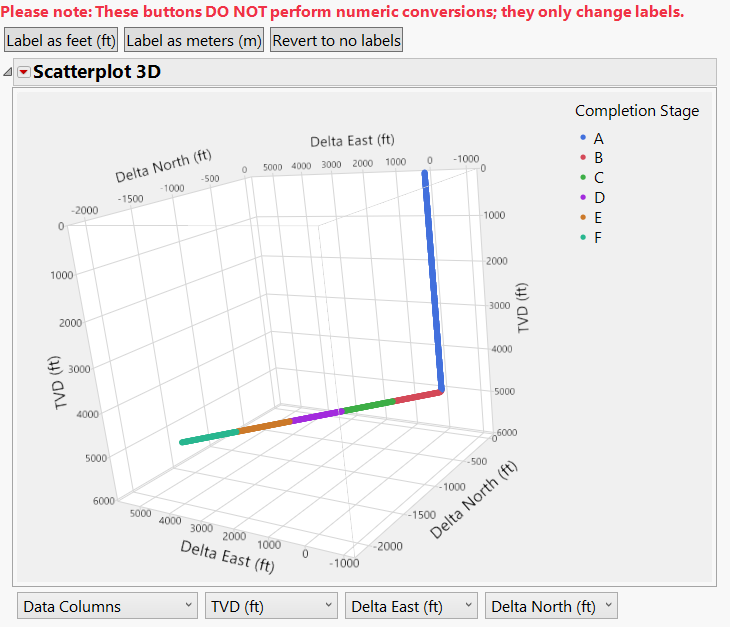Click the Scatterplot 3D outline title
The height and width of the screenshot is (627, 730).
point(97,72)
